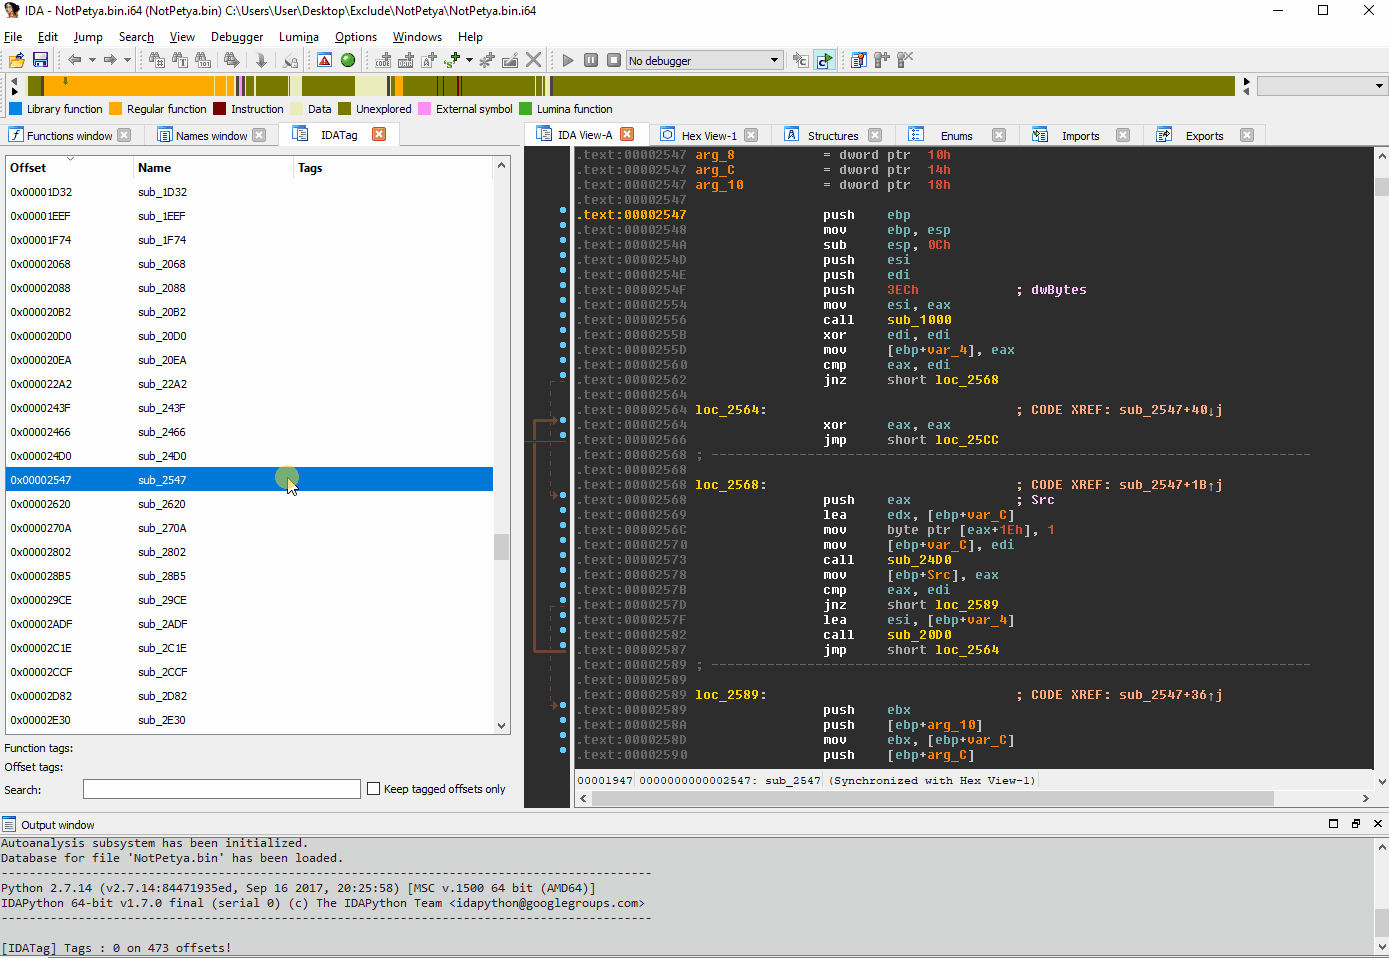This screenshot has height=958, width=1389.
Task: Open the back-navigation history dropdown arrow
Action: click(92, 60)
